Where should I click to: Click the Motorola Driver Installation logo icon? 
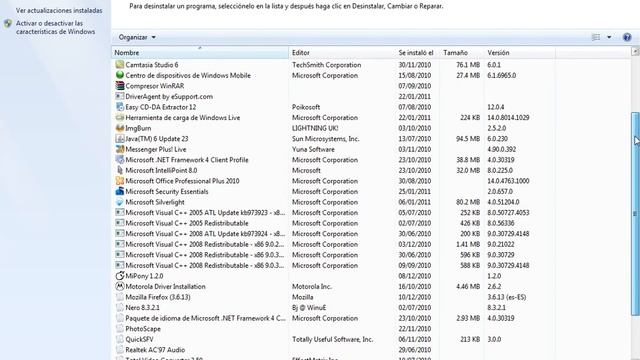(120, 287)
